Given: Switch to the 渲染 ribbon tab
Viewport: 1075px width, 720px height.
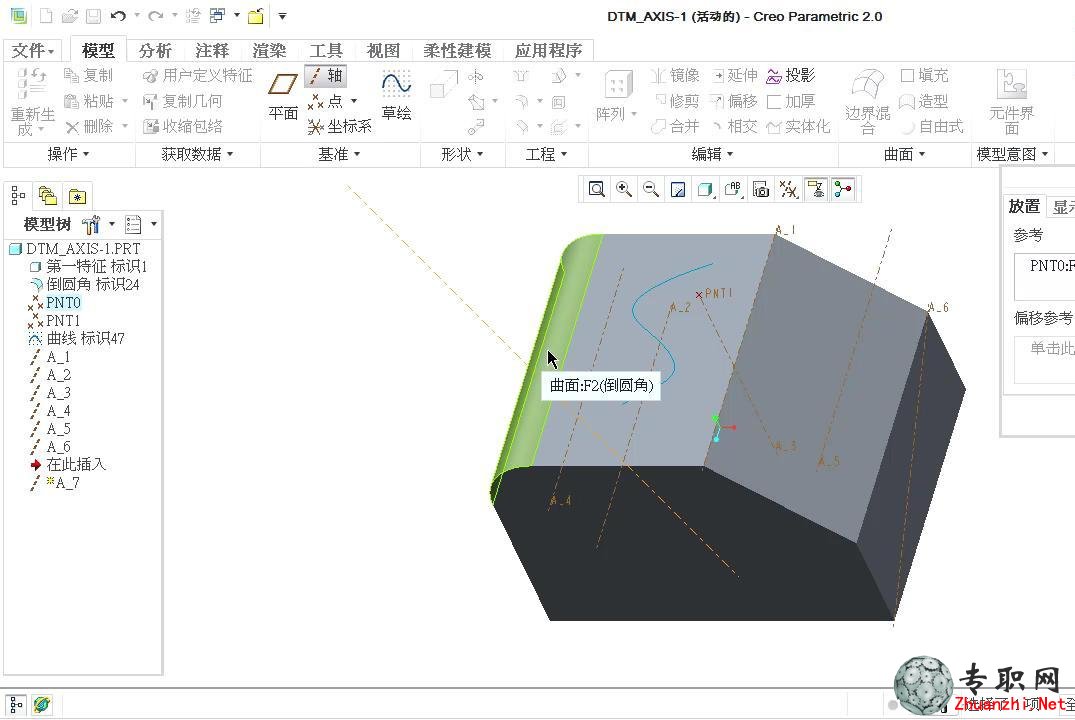Looking at the screenshot, I should click(x=269, y=50).
